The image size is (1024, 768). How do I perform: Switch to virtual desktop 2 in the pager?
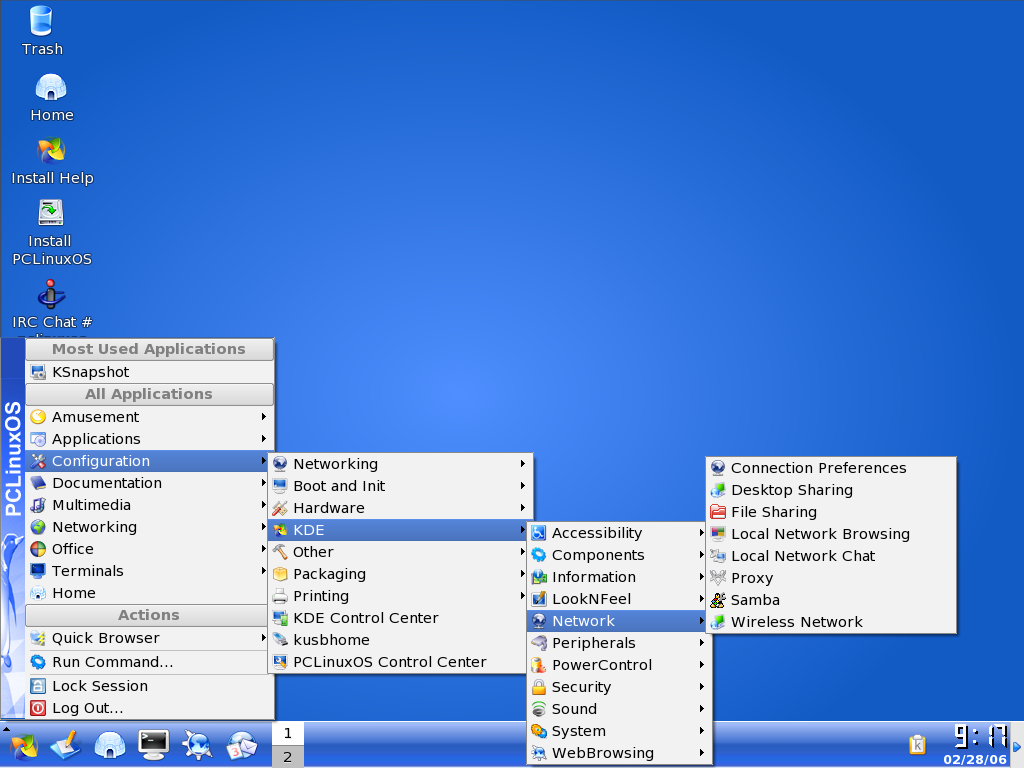click(287, 757)
